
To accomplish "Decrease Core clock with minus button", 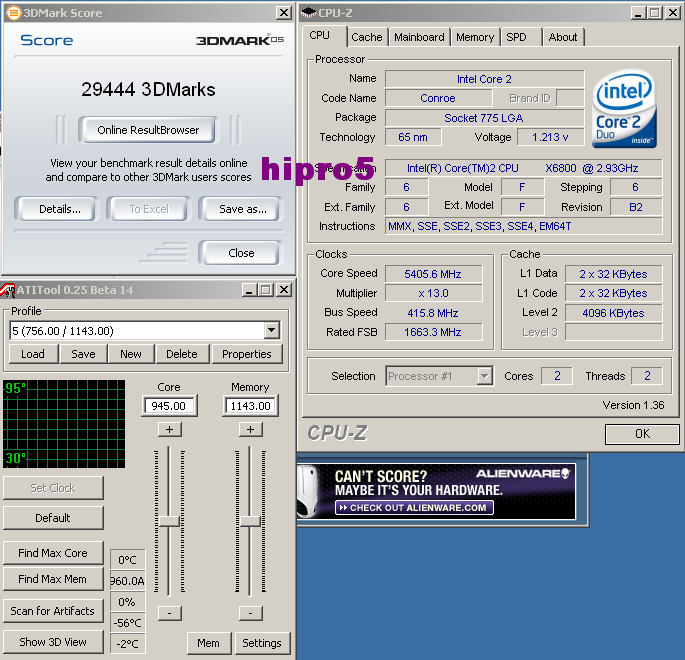I will pos(170,613).
